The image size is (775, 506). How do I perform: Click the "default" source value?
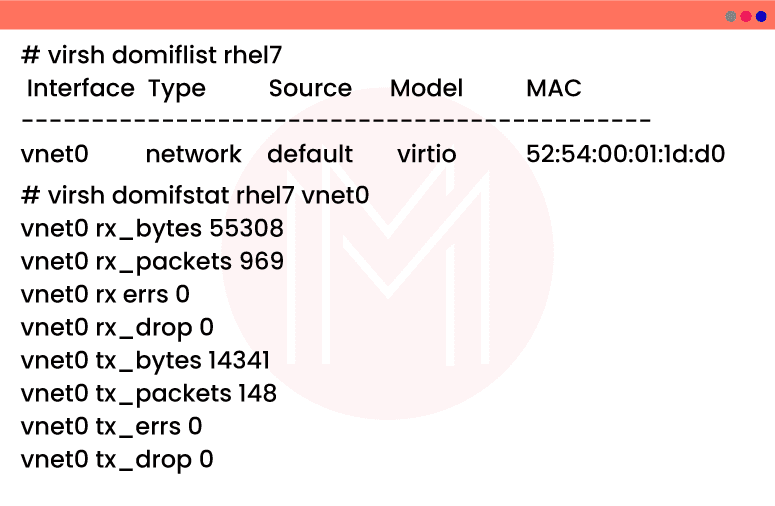310,154
